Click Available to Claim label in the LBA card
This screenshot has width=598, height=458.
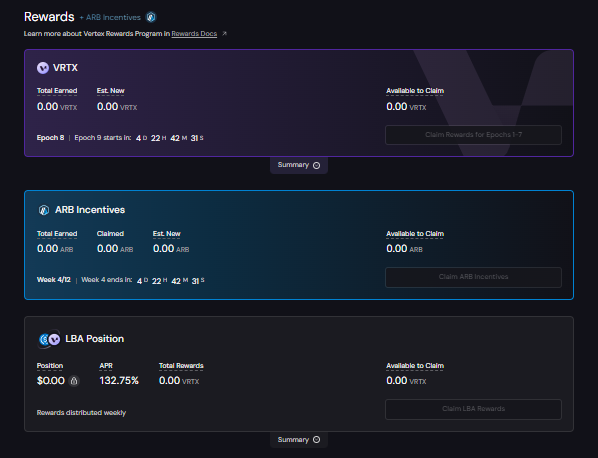(415, 366)
